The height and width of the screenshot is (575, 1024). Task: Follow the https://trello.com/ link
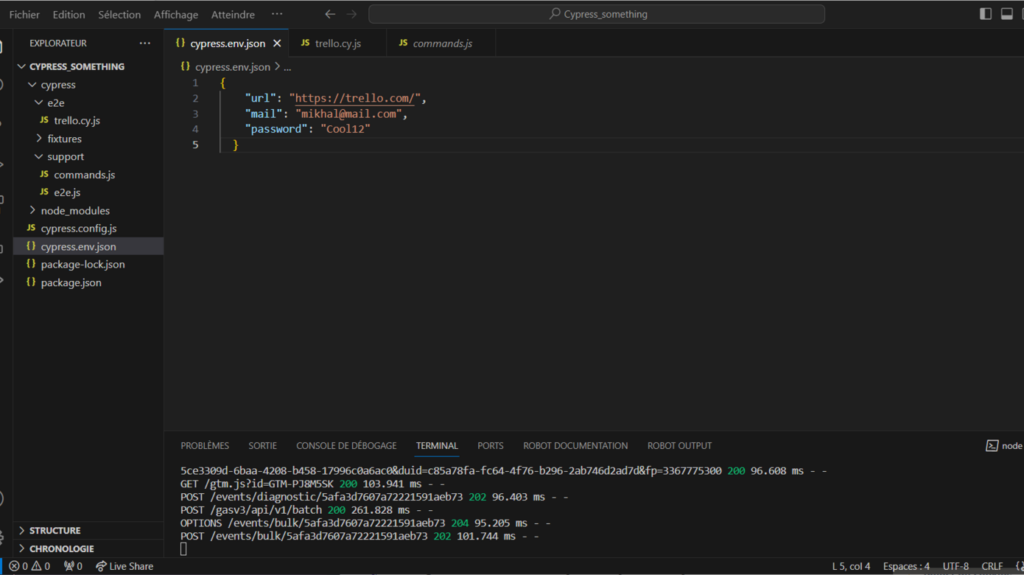(355, 98)
